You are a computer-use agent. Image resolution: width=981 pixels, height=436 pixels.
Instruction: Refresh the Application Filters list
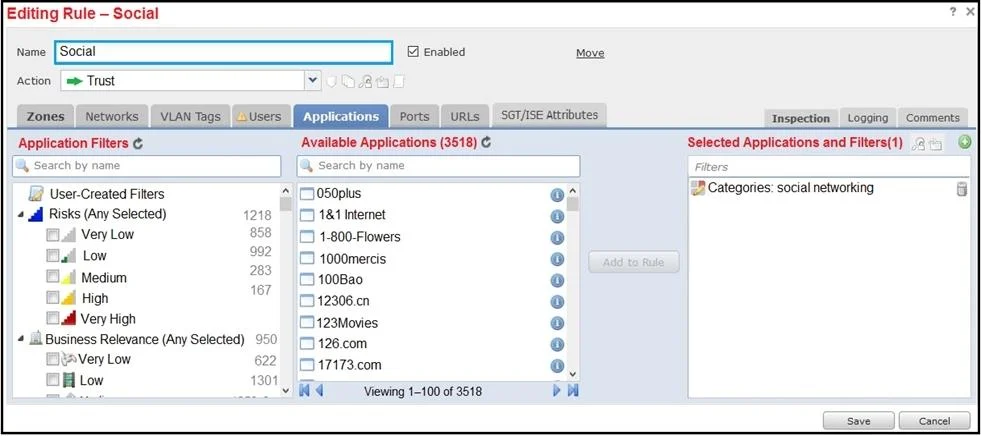(138, 143)
